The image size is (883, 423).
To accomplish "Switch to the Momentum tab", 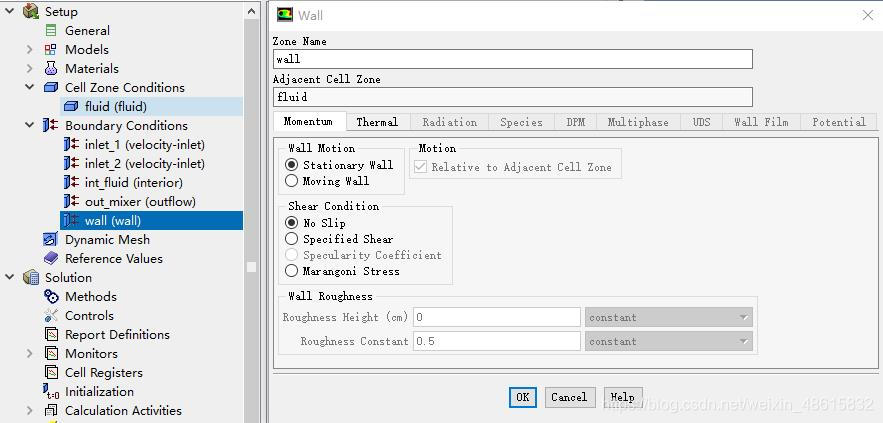I will 308,122.
